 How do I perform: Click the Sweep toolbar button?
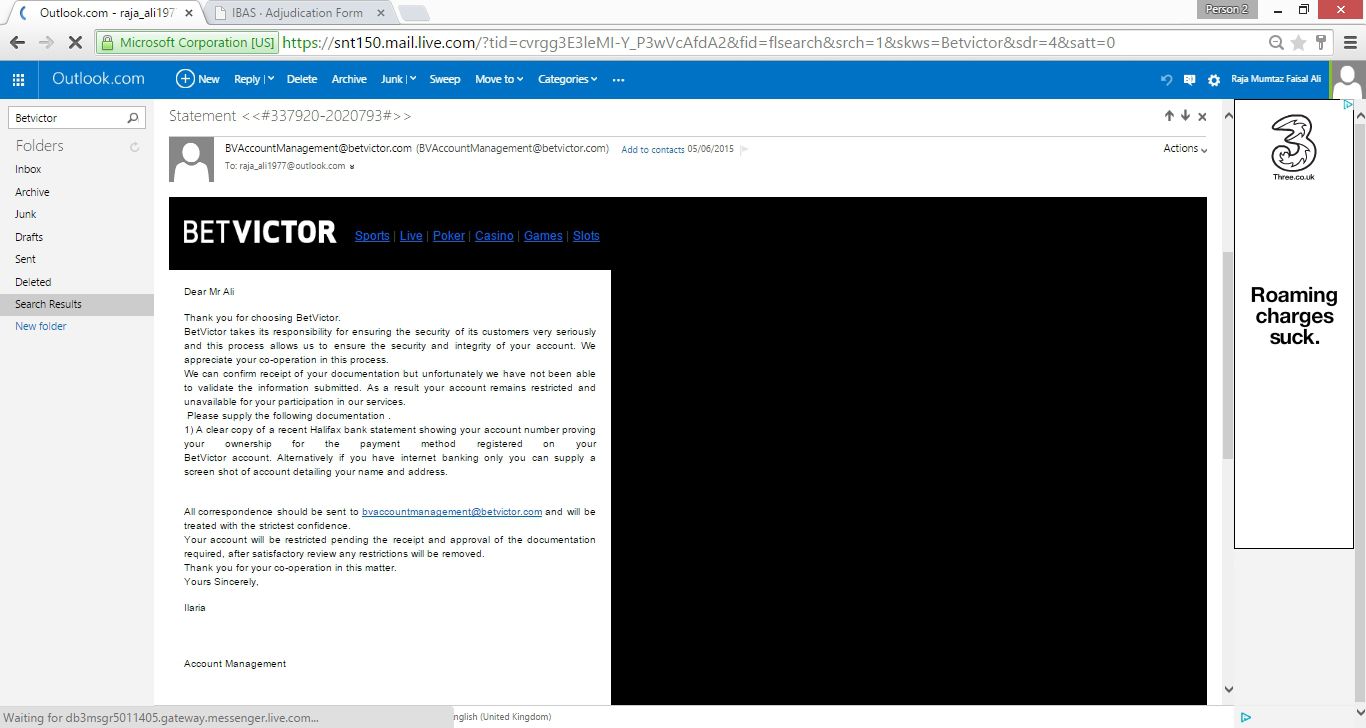click(x=445, y=79)
